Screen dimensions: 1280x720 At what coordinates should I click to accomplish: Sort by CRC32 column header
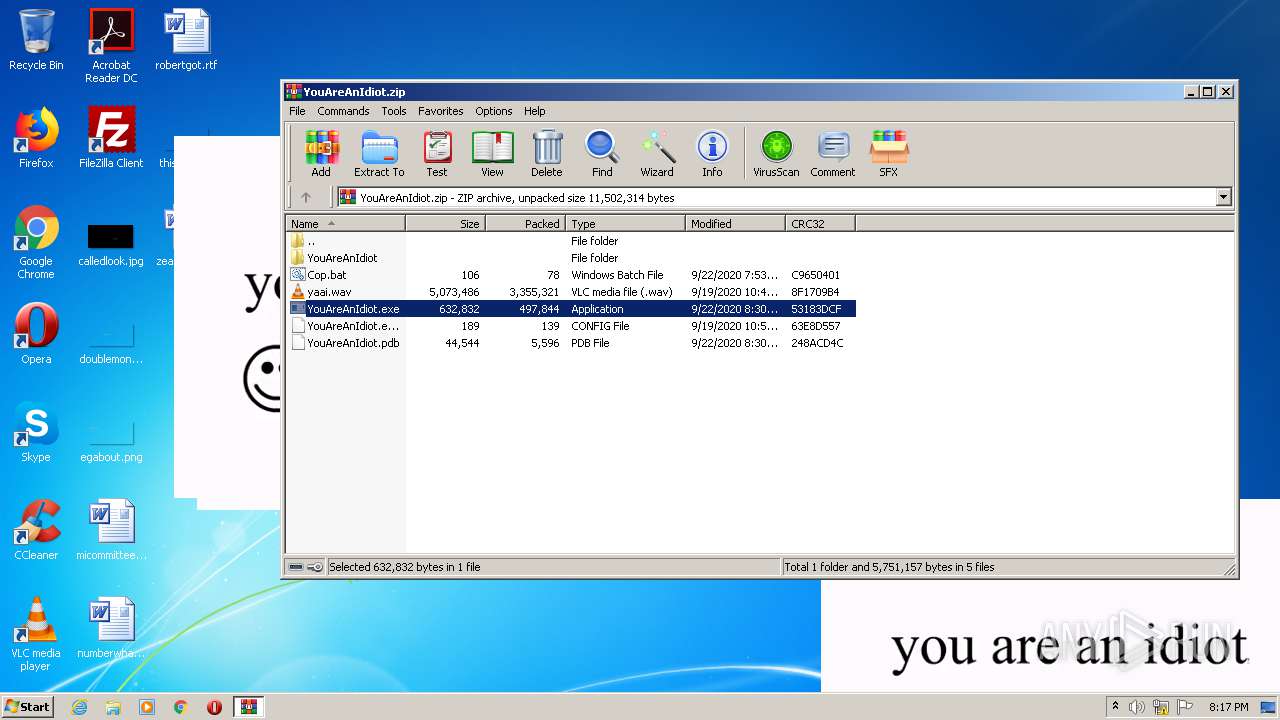pyautogui.click(x=821, y=224)
